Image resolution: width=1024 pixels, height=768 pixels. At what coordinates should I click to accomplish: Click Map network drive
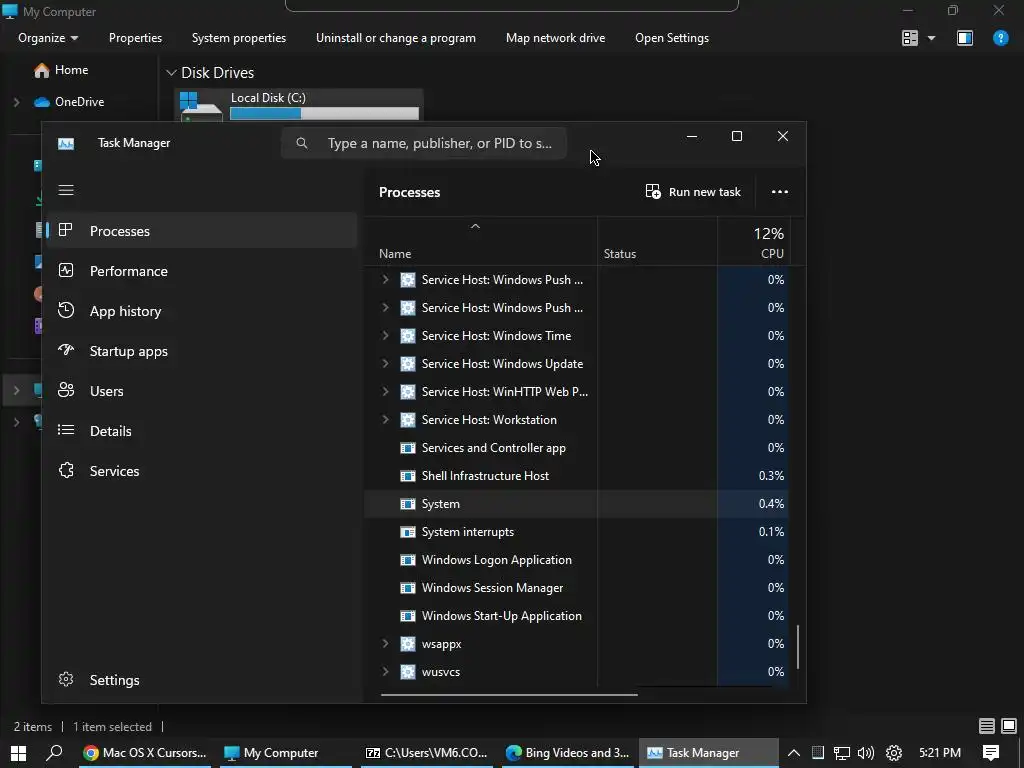[555, 38]
